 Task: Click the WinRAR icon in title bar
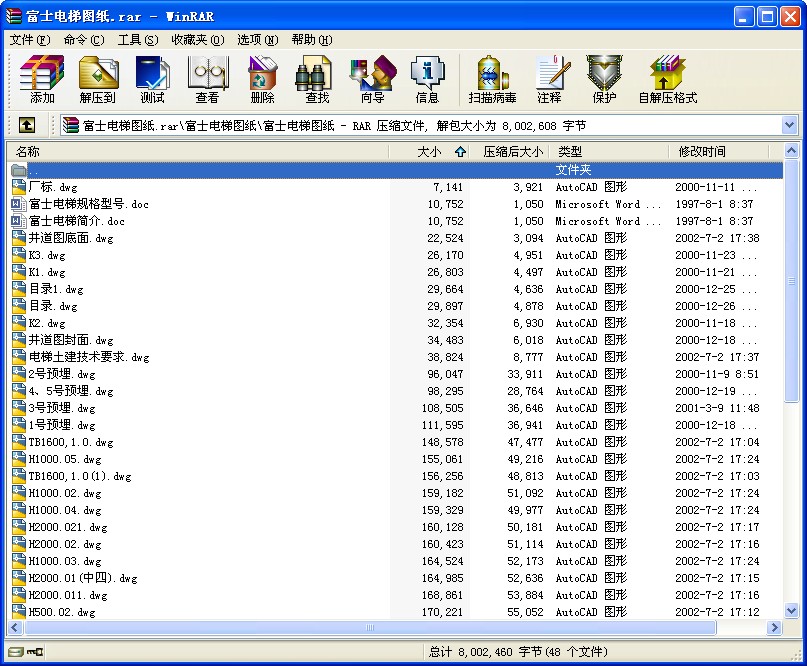[x=14, y=16]
